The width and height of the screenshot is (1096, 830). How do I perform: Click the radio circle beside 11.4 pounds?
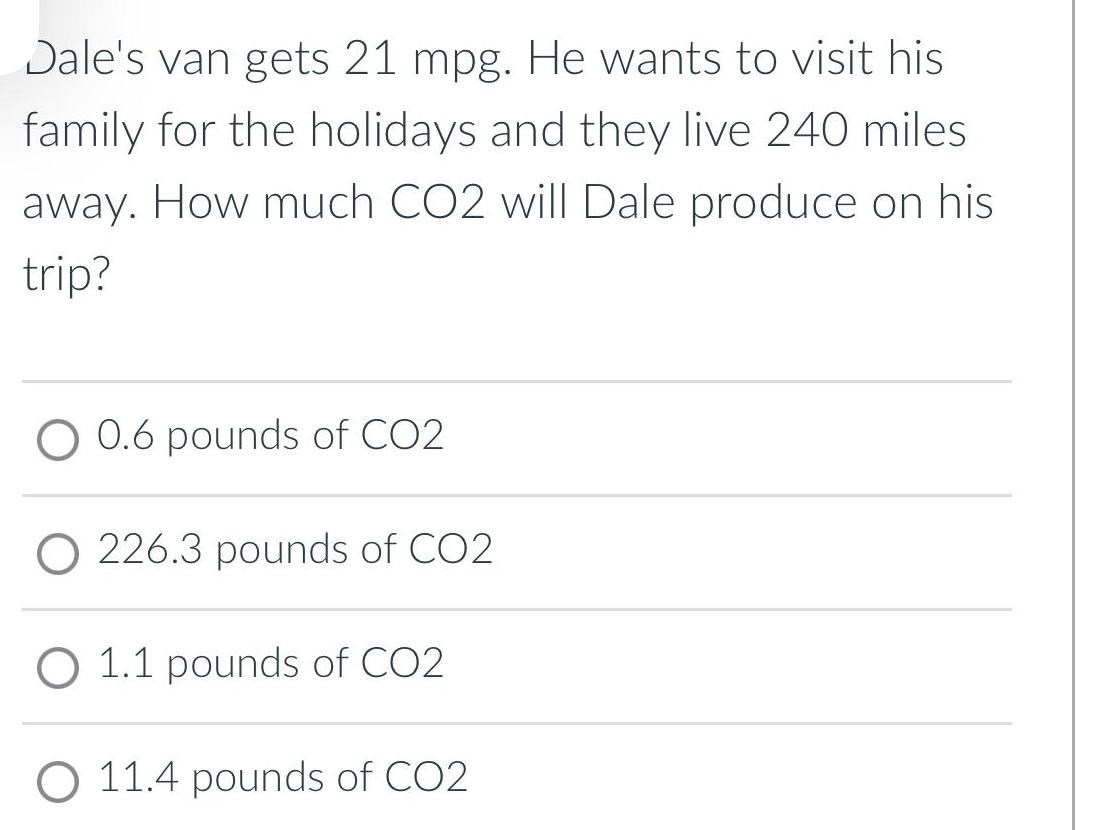57,779
